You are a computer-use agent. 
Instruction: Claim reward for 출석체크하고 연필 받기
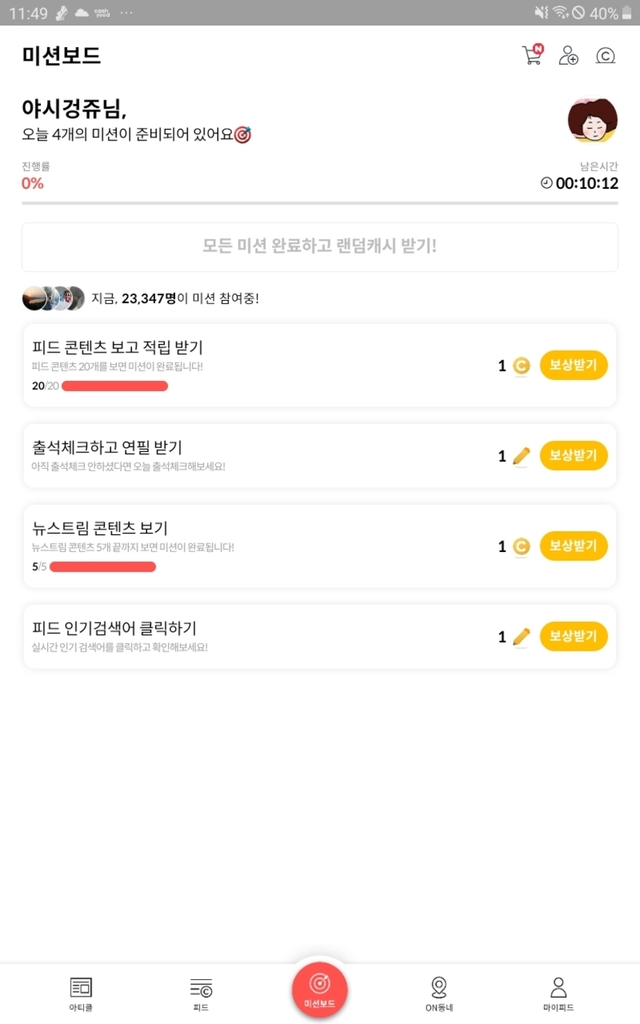pos(573,456)
